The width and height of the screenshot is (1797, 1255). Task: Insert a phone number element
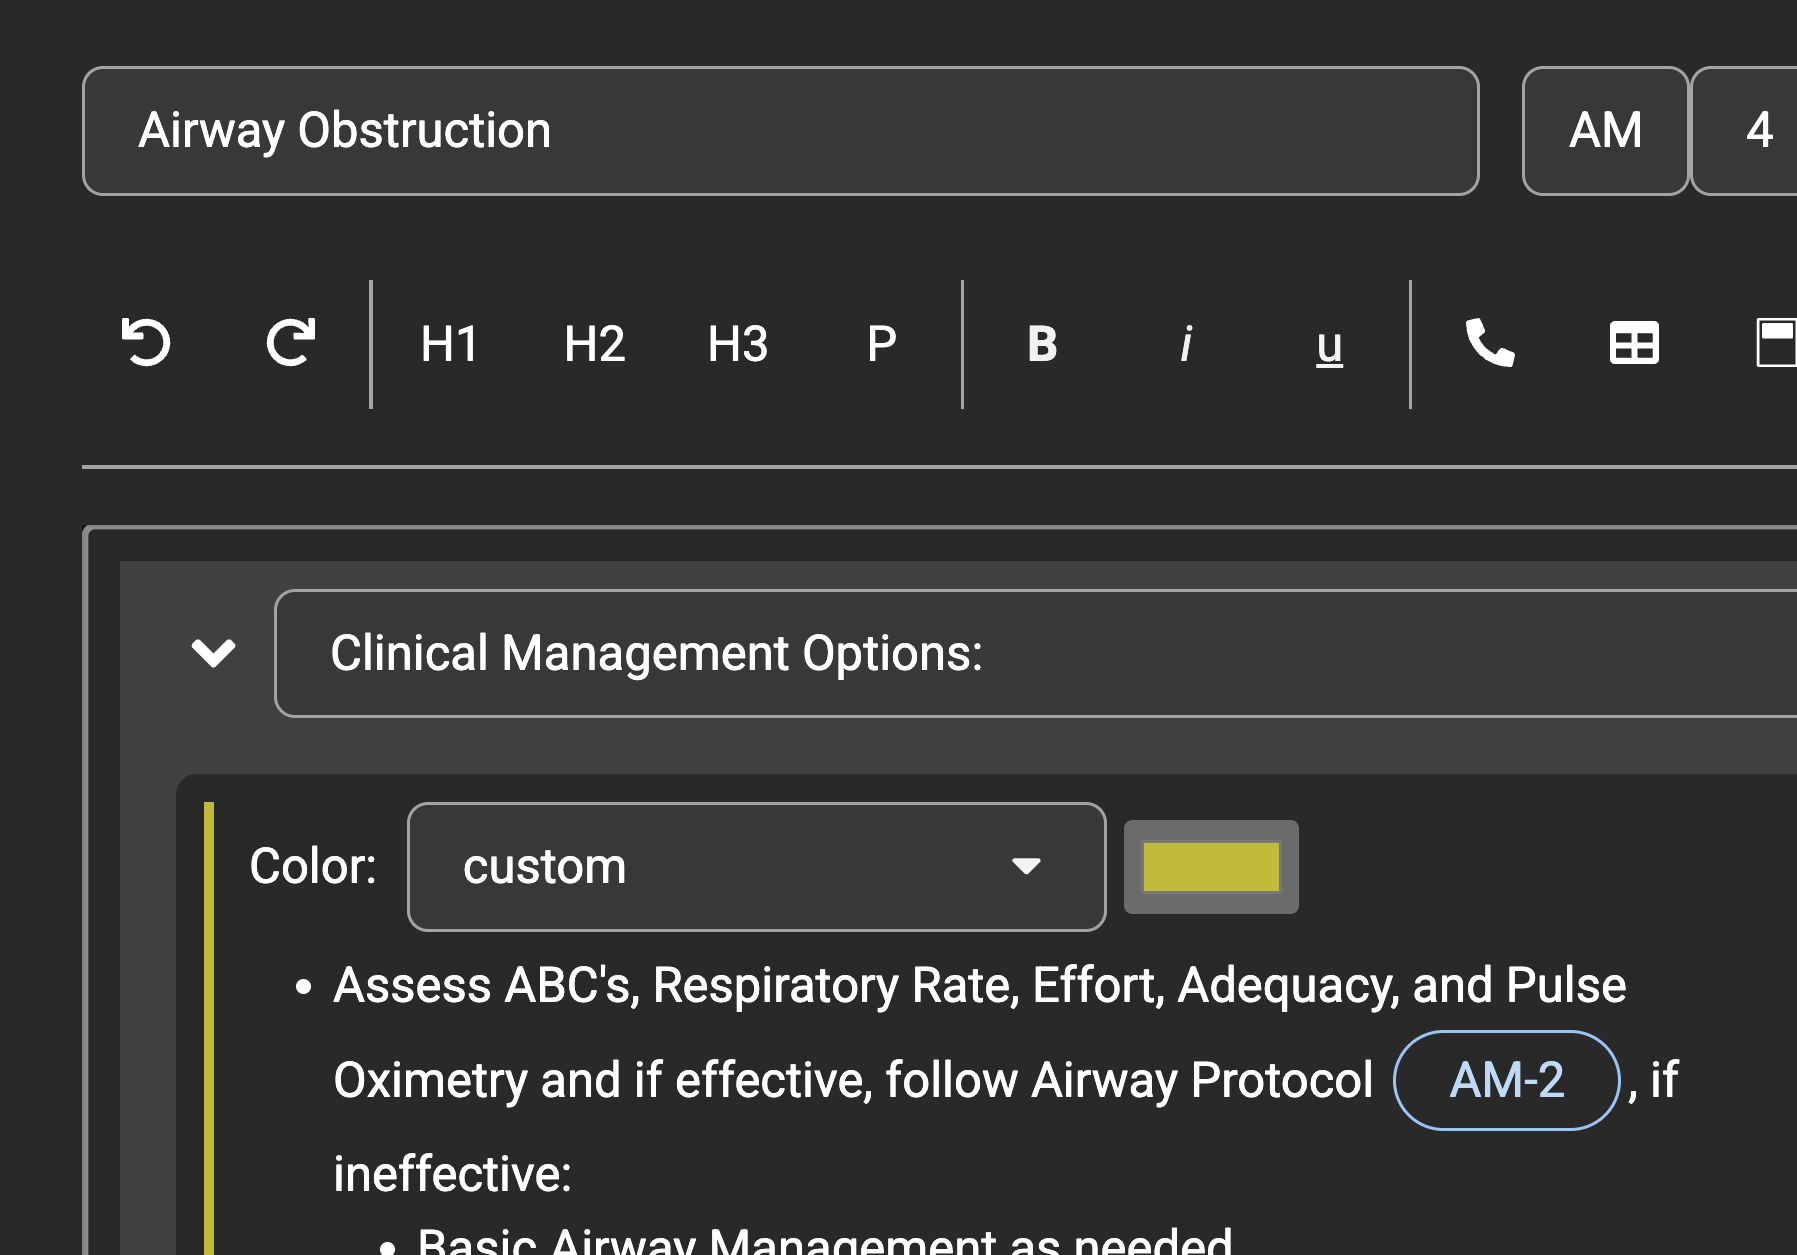point(1489,343)
